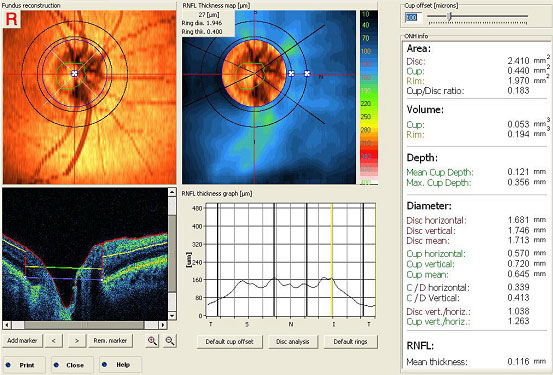Click the B-scan horizontal scrollbar right arrow

(x=163, y=325)
